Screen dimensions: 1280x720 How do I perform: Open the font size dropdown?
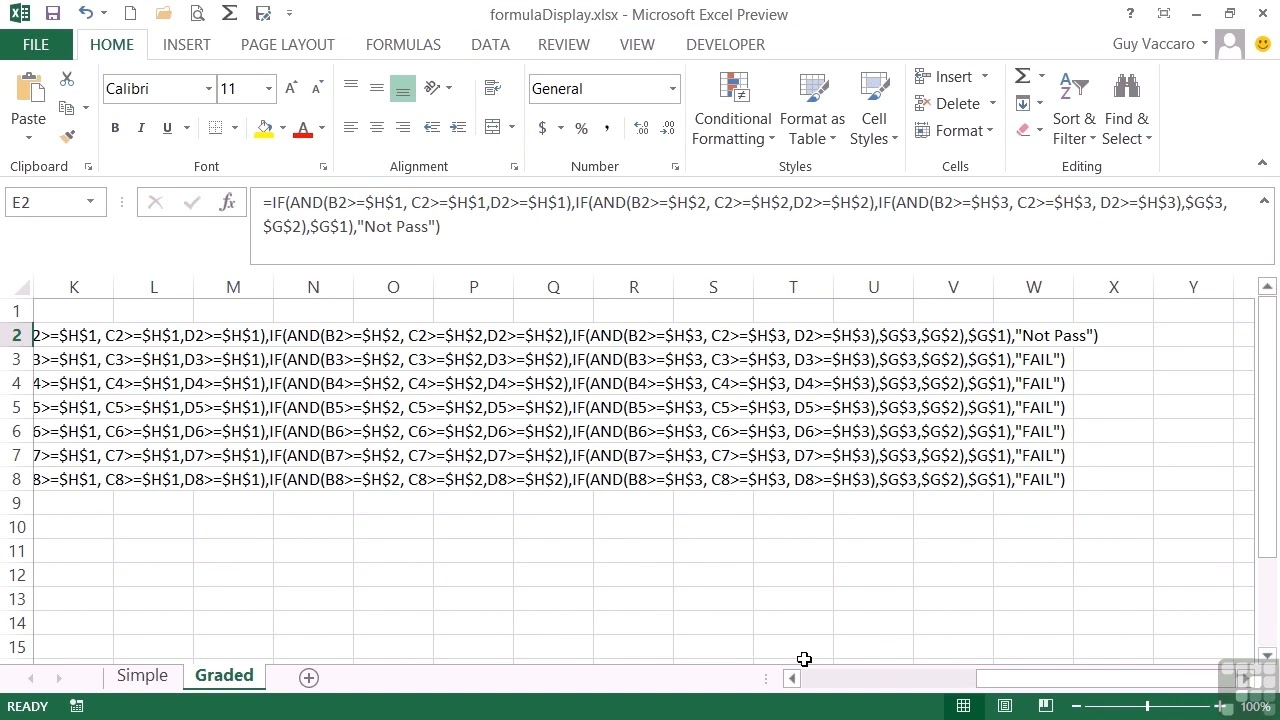pos(268,89)
